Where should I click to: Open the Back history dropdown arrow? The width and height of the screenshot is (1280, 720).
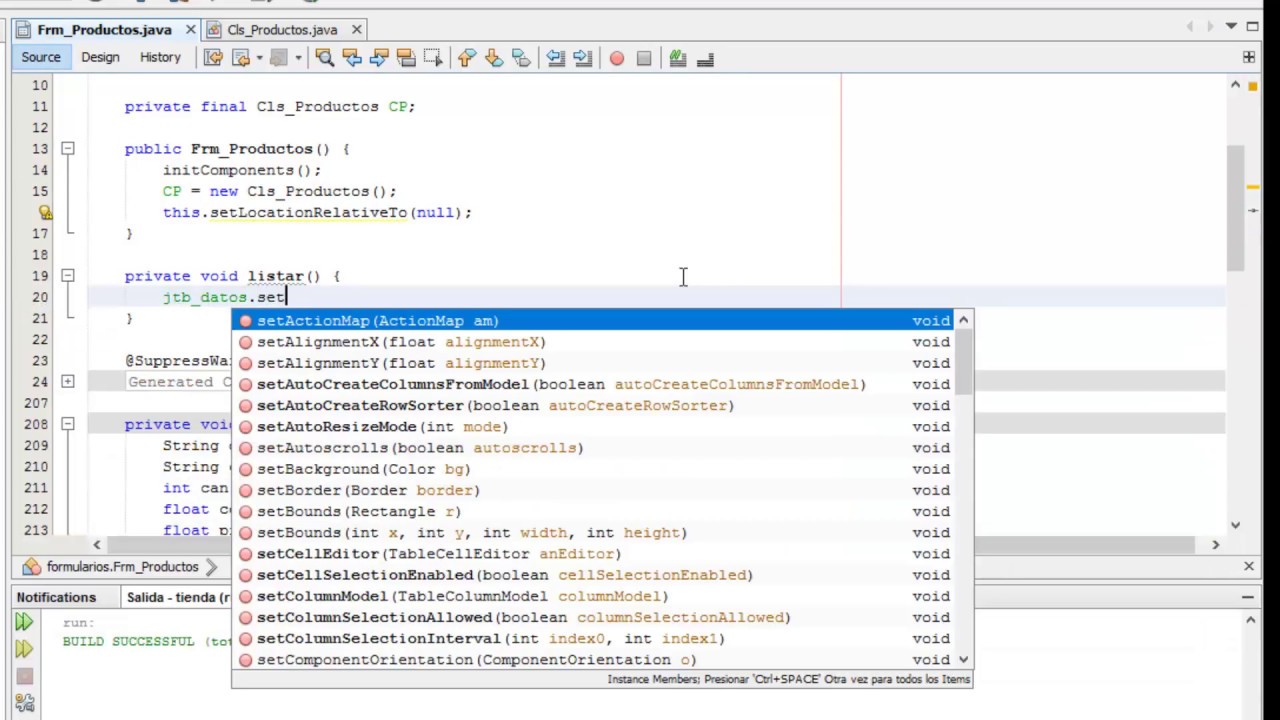(259, 58)
